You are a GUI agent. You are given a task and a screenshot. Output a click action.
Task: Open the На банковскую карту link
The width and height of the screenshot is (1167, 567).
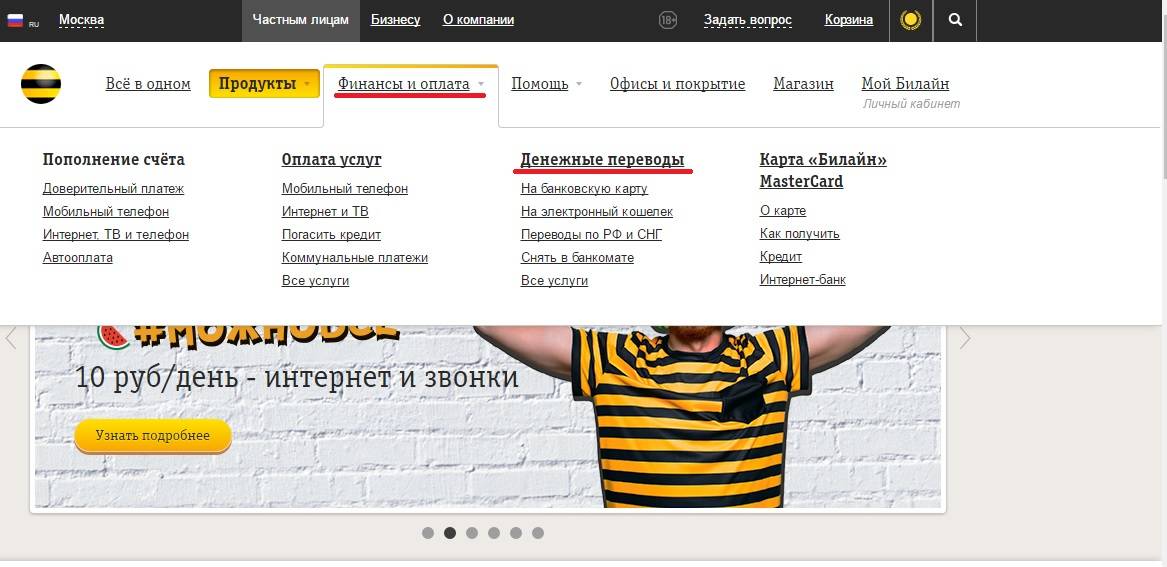click(584, 188)
